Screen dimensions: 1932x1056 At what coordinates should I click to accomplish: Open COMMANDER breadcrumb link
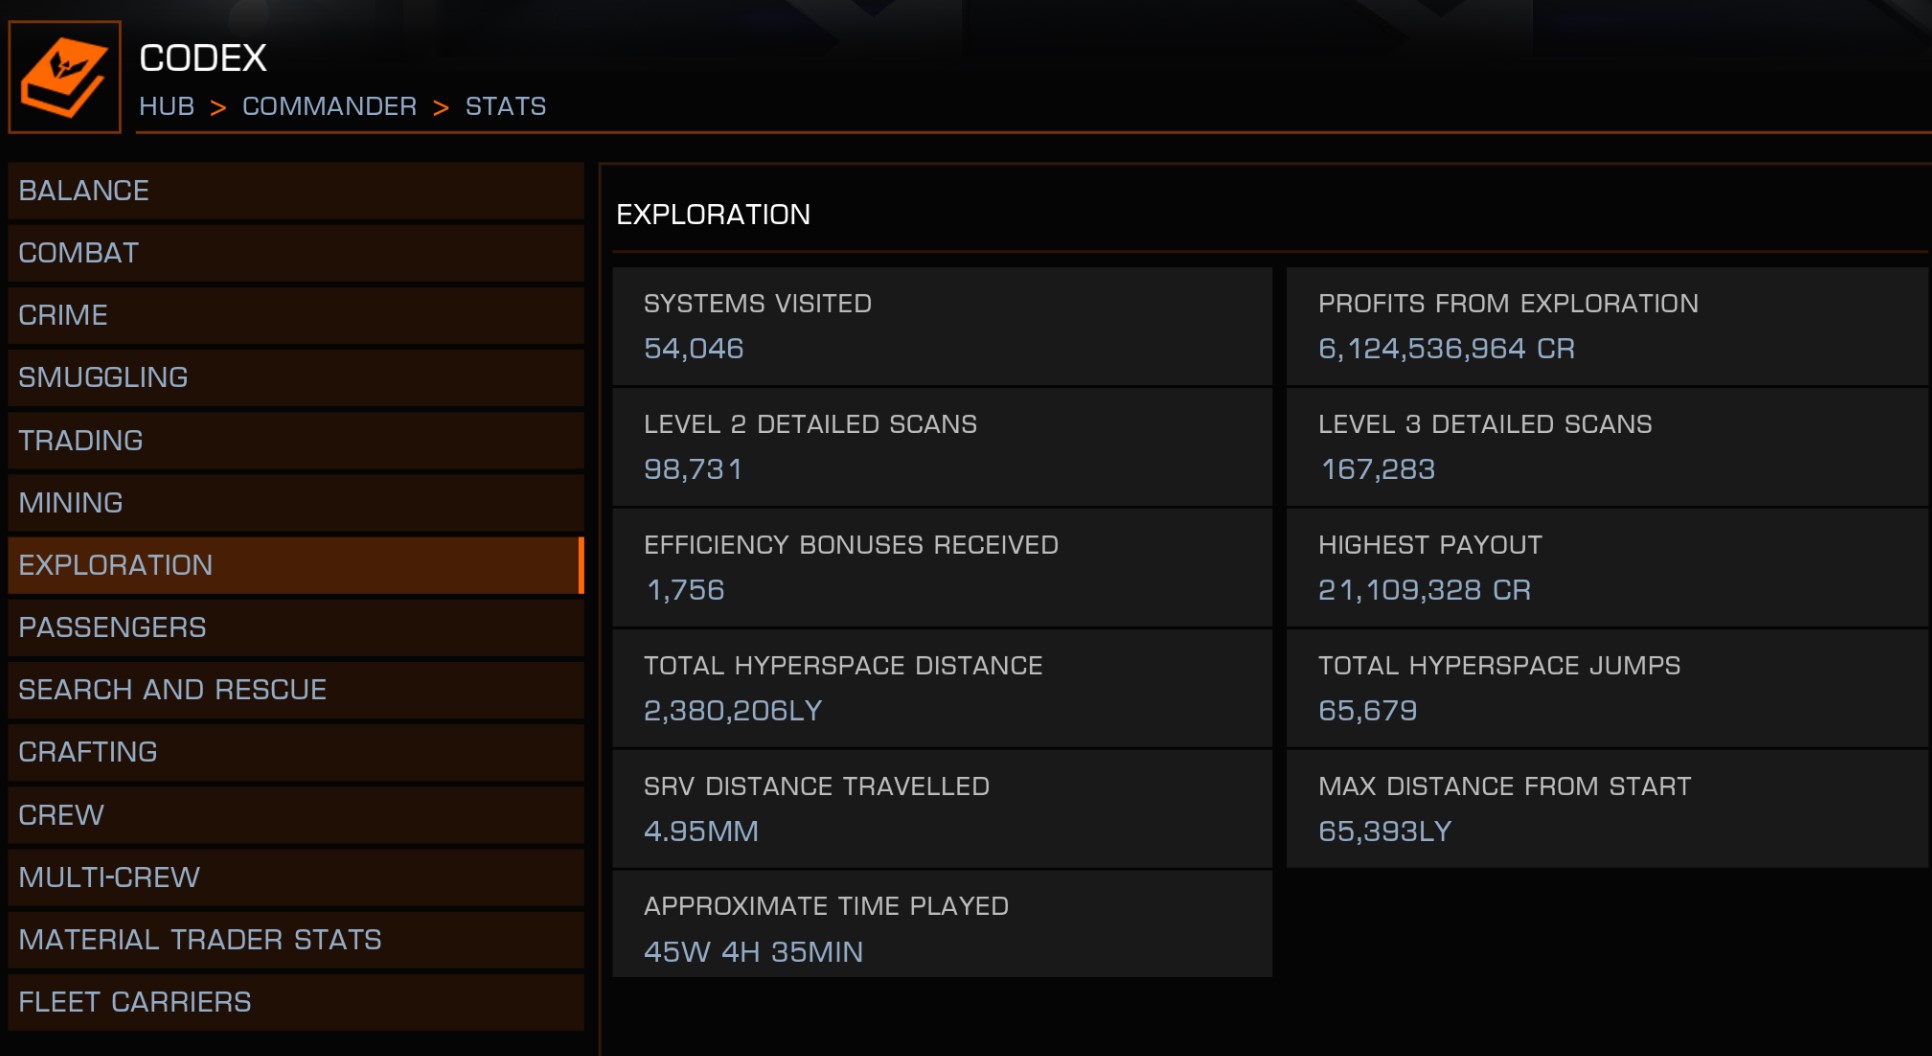(329, 106)
